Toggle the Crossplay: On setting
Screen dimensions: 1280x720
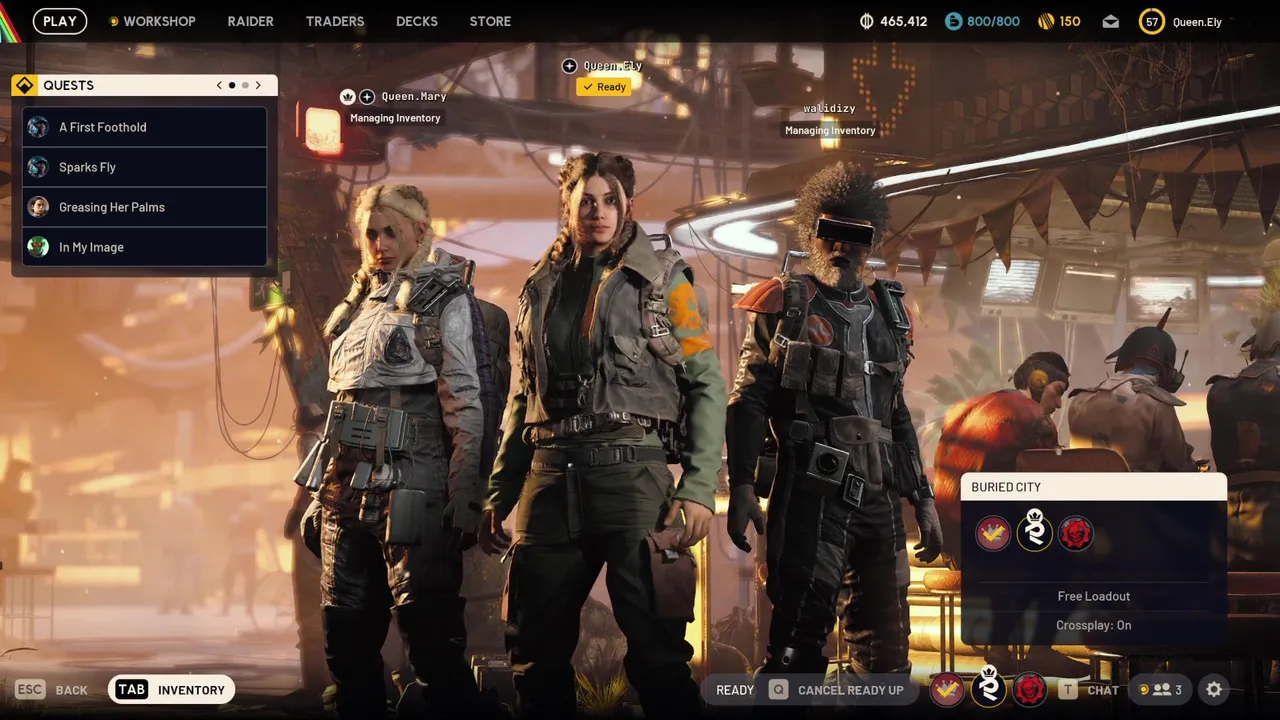tap(1094, 625)
